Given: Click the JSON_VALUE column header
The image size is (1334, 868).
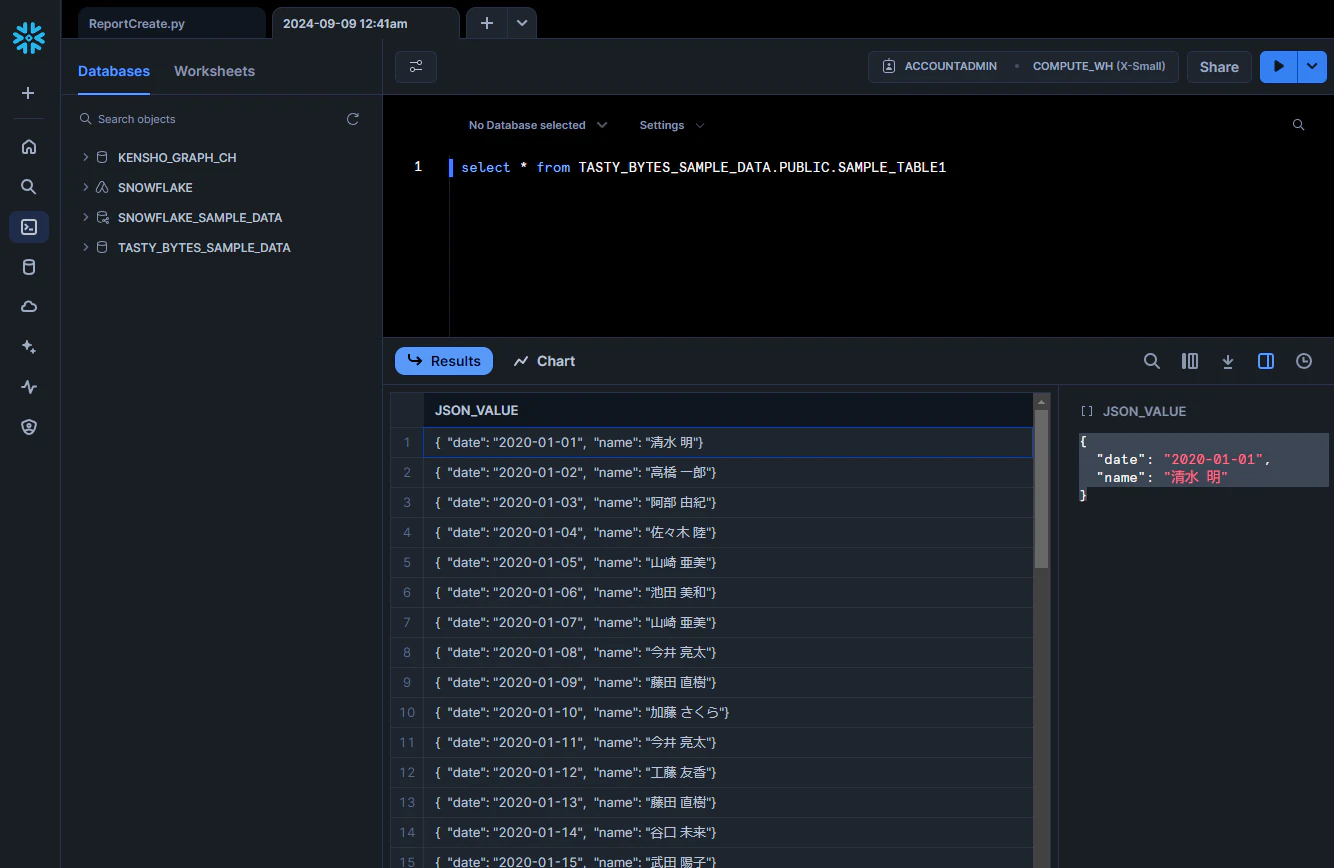Looking at the screenshot, I should point(727,410).
